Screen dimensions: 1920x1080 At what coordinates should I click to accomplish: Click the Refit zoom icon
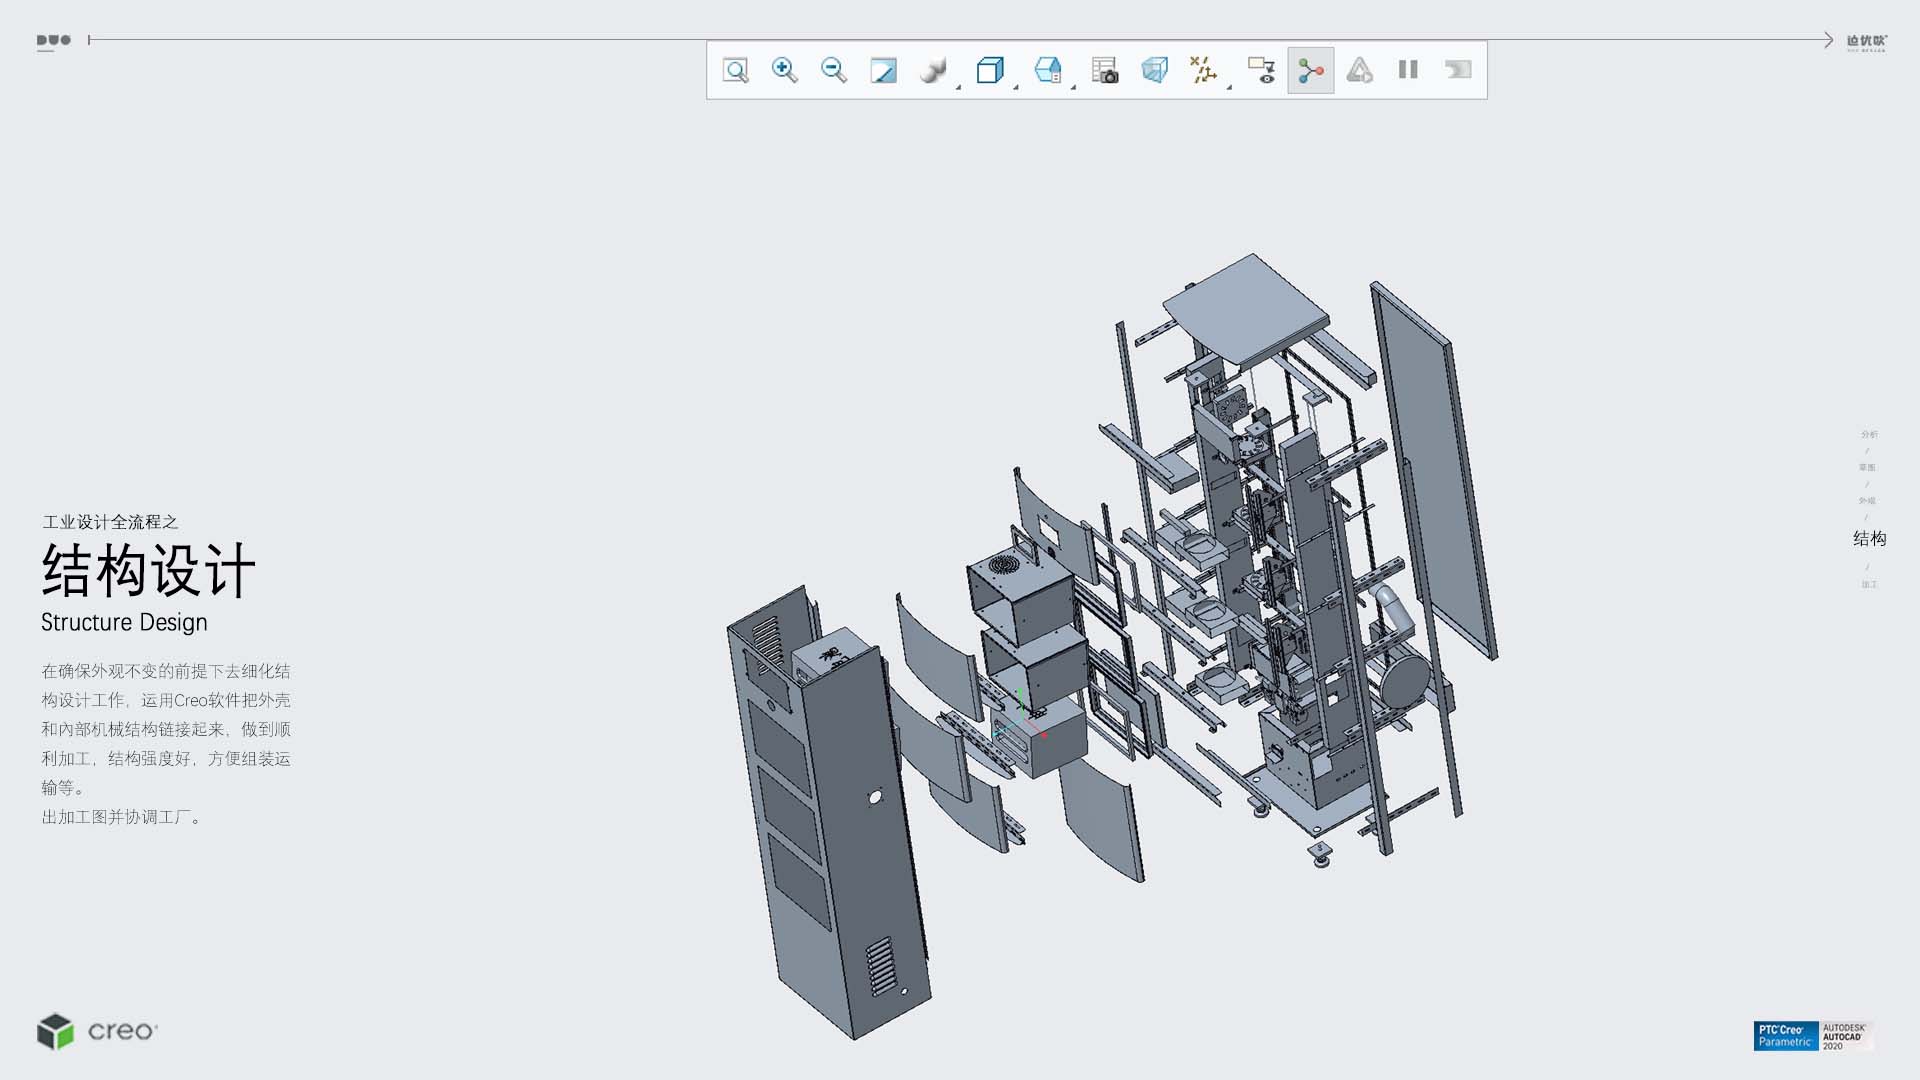[x=735, y=70]
